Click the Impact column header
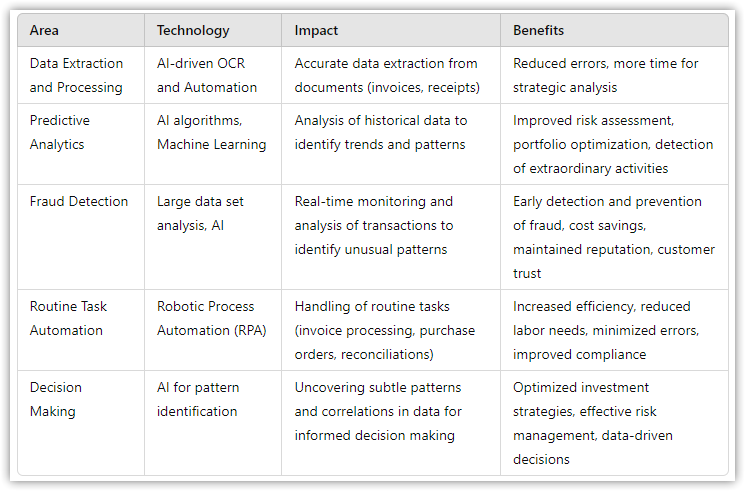 [391, 30]
